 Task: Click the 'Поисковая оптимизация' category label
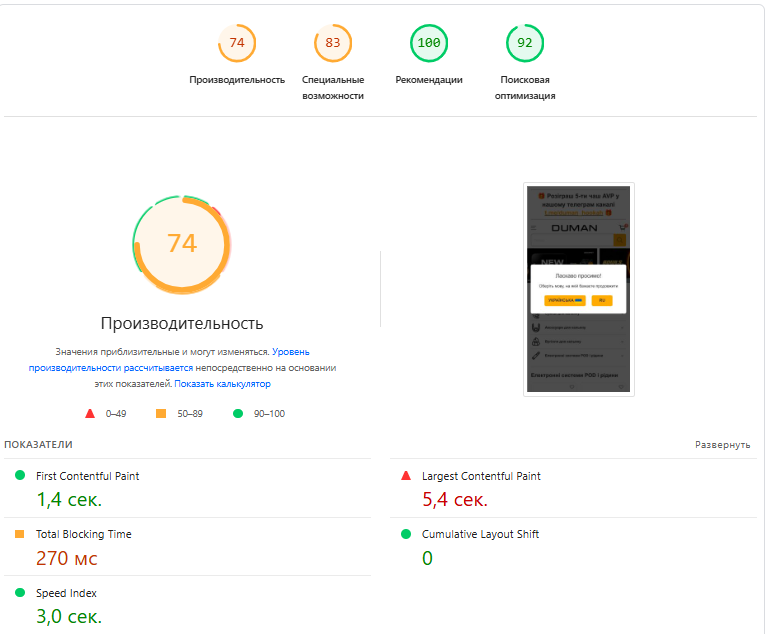pyautogui.click(x=525, y=88)
